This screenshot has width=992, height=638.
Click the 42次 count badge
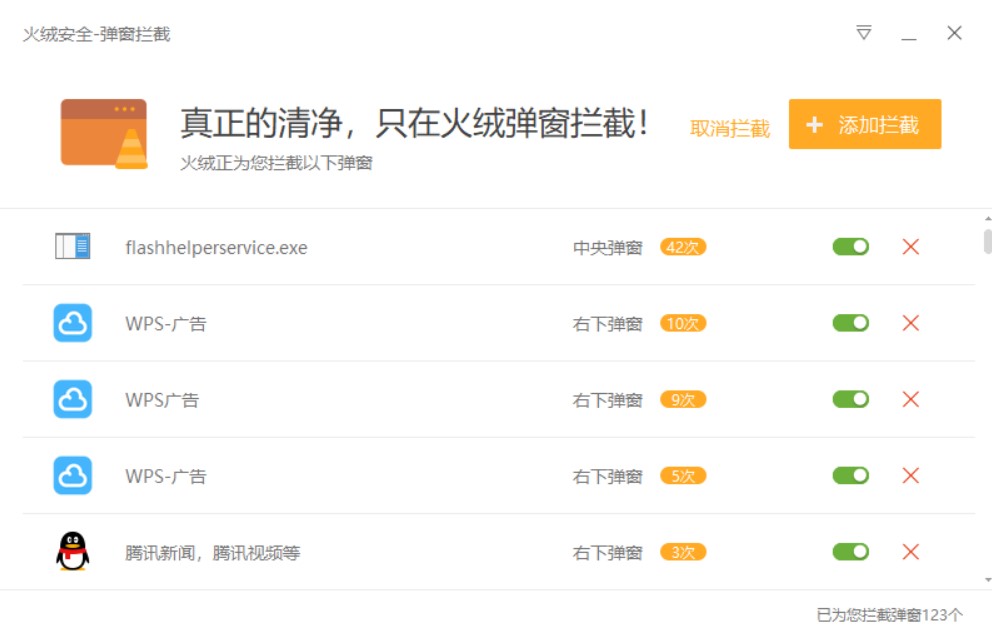[x=683, y=247]
